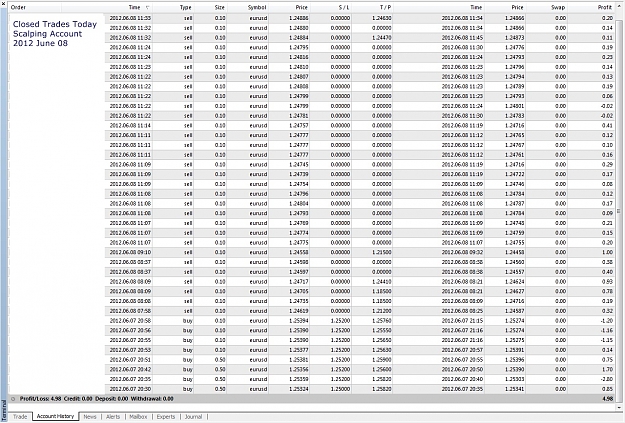Click the close time 2012.06.08 08:25
Viewport: 625px width, 423px height.
click(x=462, y=311)
